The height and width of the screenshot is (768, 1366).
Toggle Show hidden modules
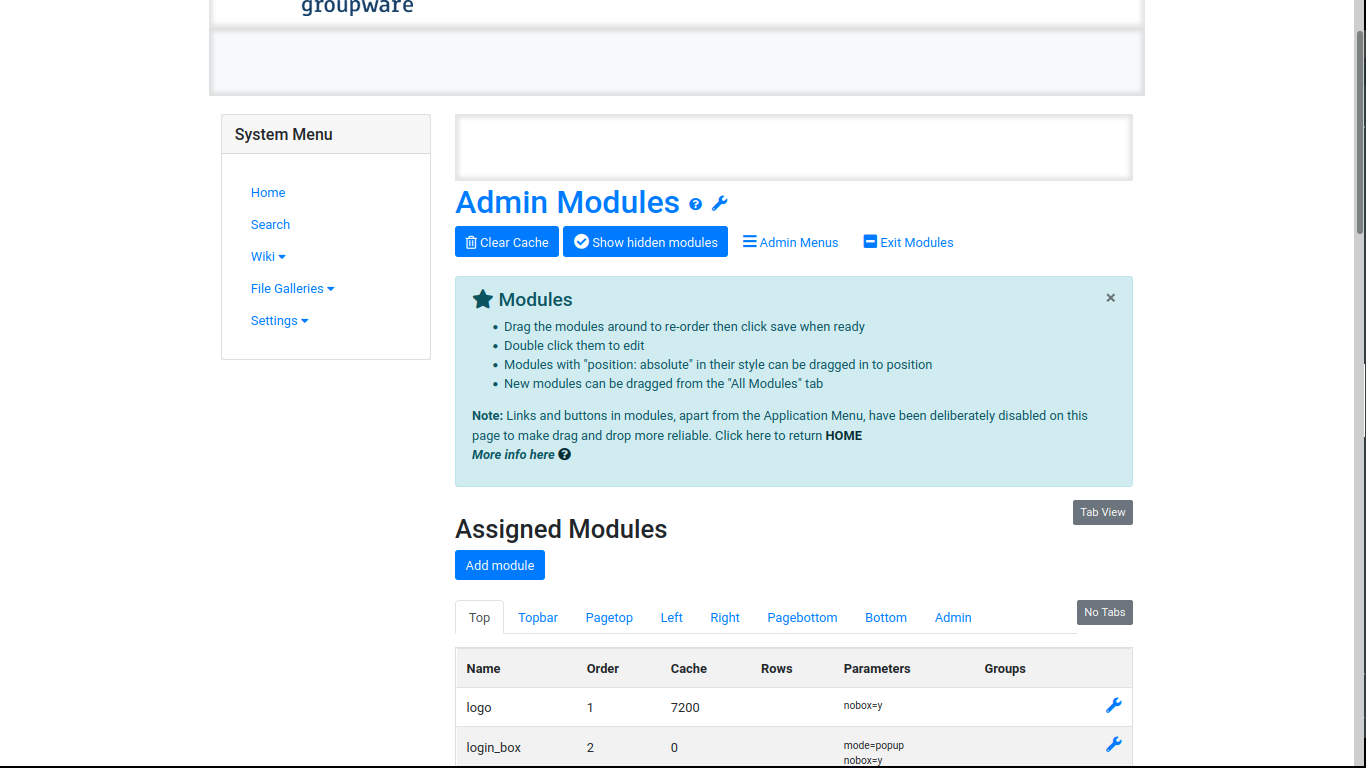pyautogui.click(x=645, y=242)
